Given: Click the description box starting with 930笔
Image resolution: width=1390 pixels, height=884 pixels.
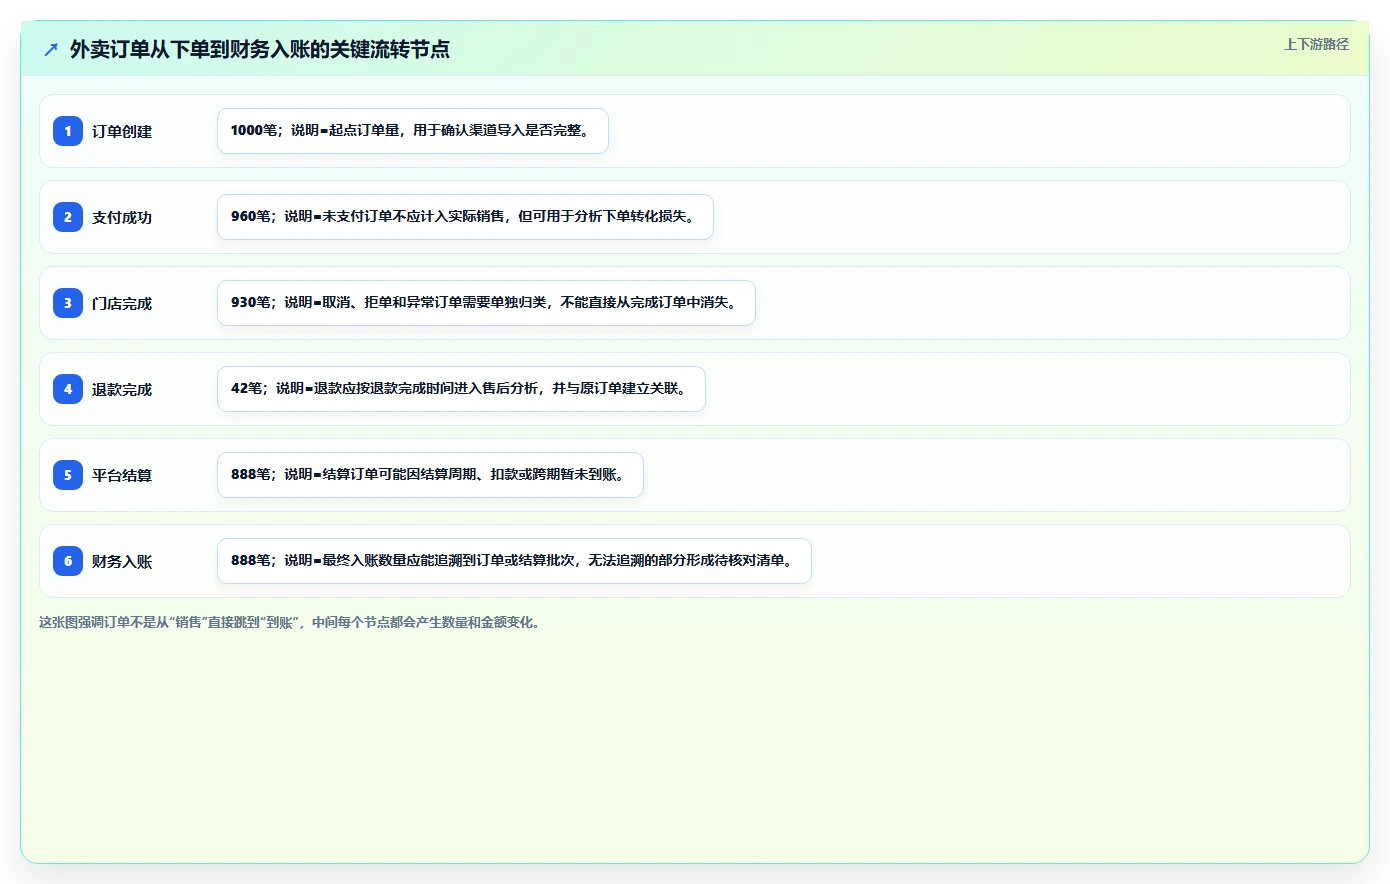Looking at the screenshot, I should pyautogui.click(x=486, y=303).
